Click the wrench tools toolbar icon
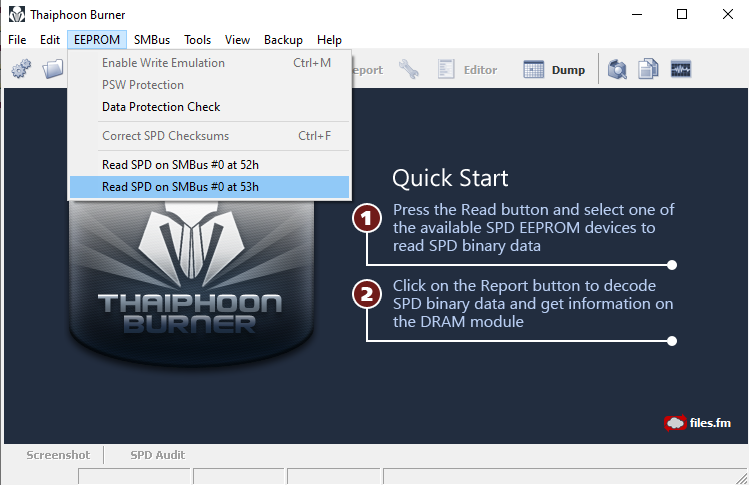749x485 pixels. (x=408, y=69)
